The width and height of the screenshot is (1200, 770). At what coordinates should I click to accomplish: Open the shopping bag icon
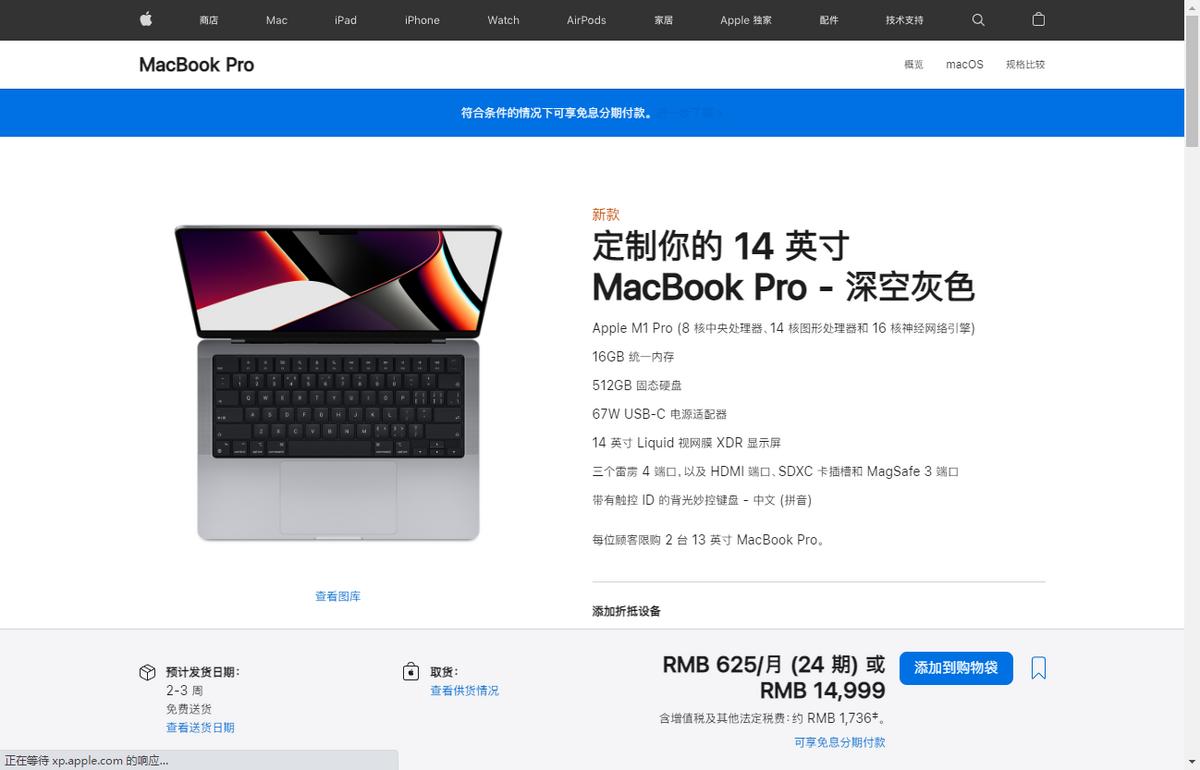coord(1038,19)
